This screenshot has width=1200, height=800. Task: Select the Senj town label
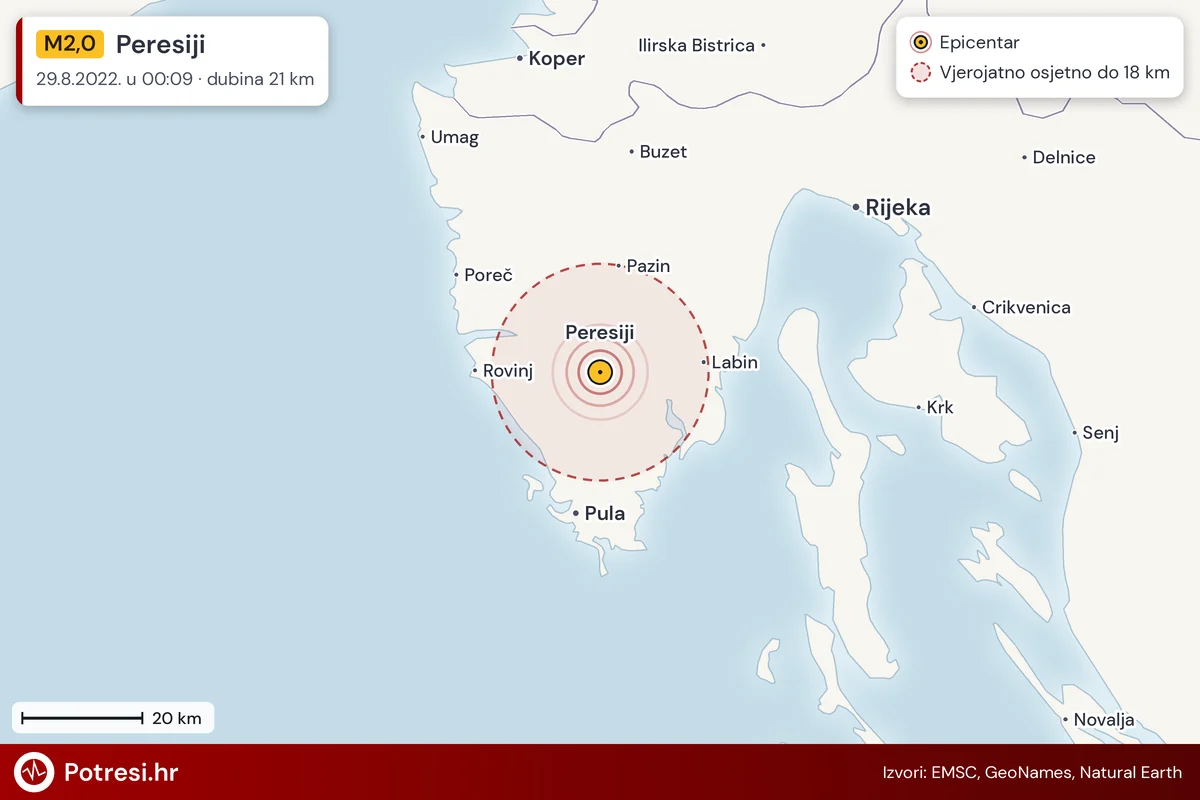pos(1101,433)
